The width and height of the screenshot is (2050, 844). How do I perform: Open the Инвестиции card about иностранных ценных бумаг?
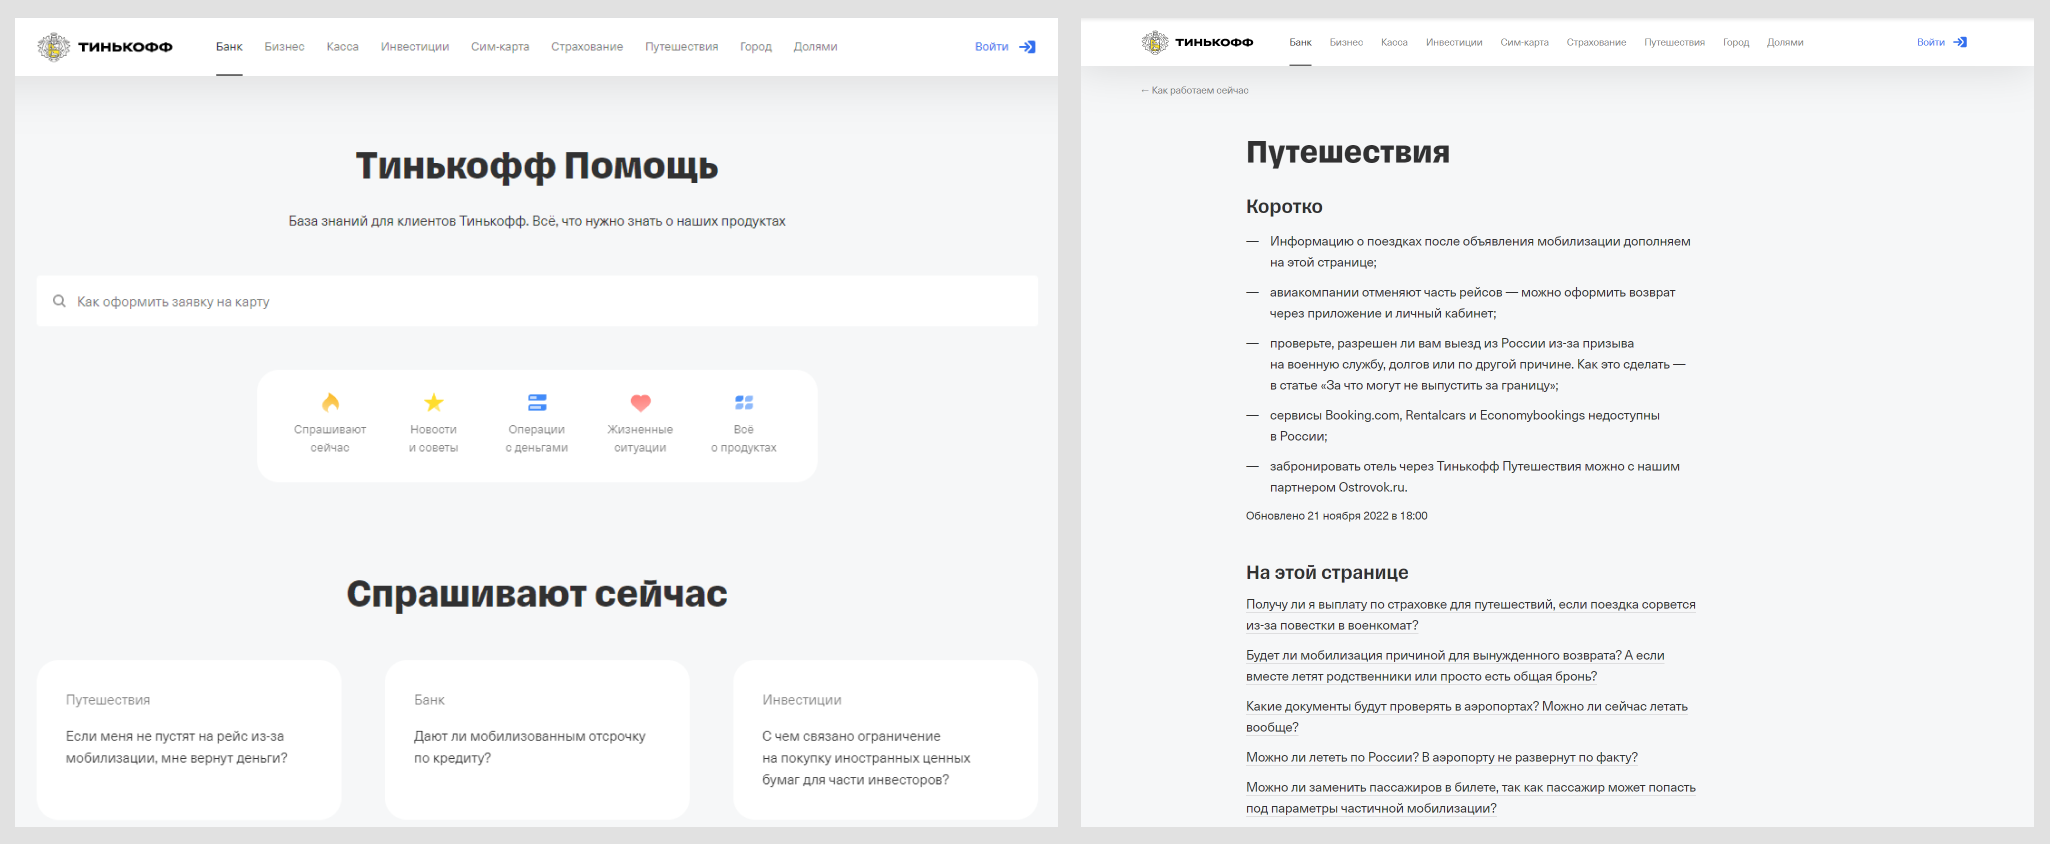coord(885,740)
